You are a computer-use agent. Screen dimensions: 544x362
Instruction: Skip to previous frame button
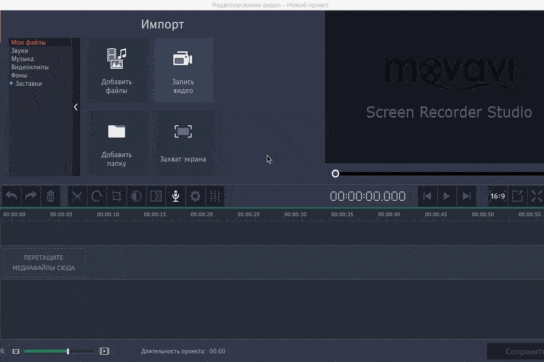tap(427, 196)
